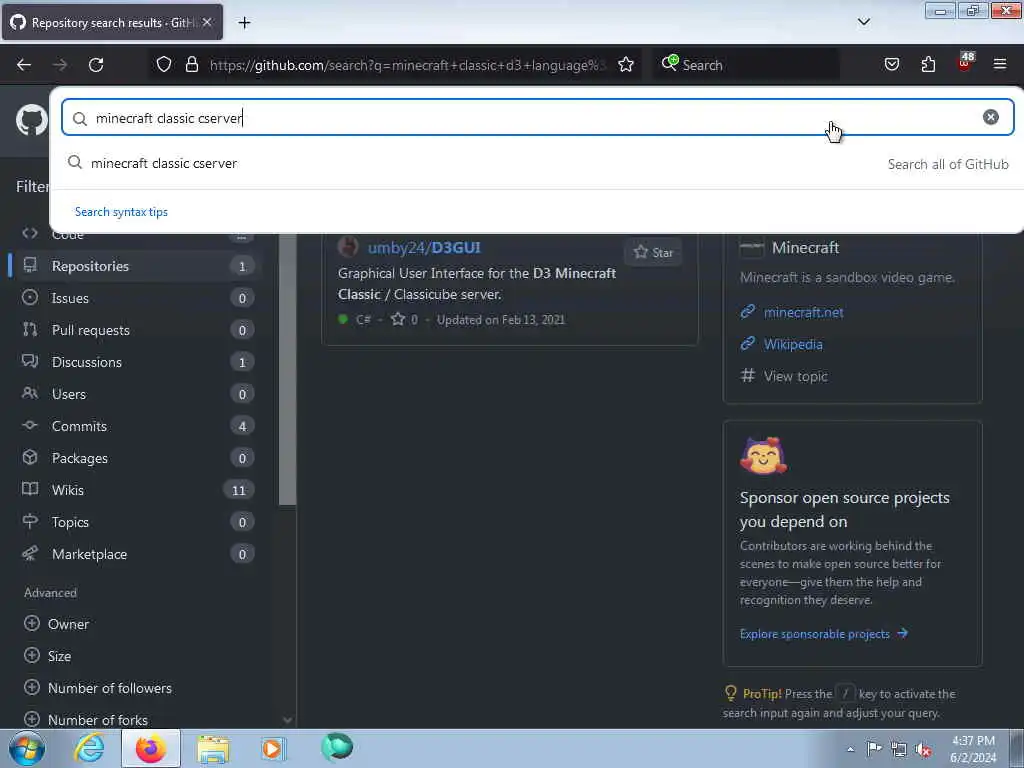This screenshot has height=768, width=1024.
Task: Click the site security padlock icon
Action: point(191,65)
